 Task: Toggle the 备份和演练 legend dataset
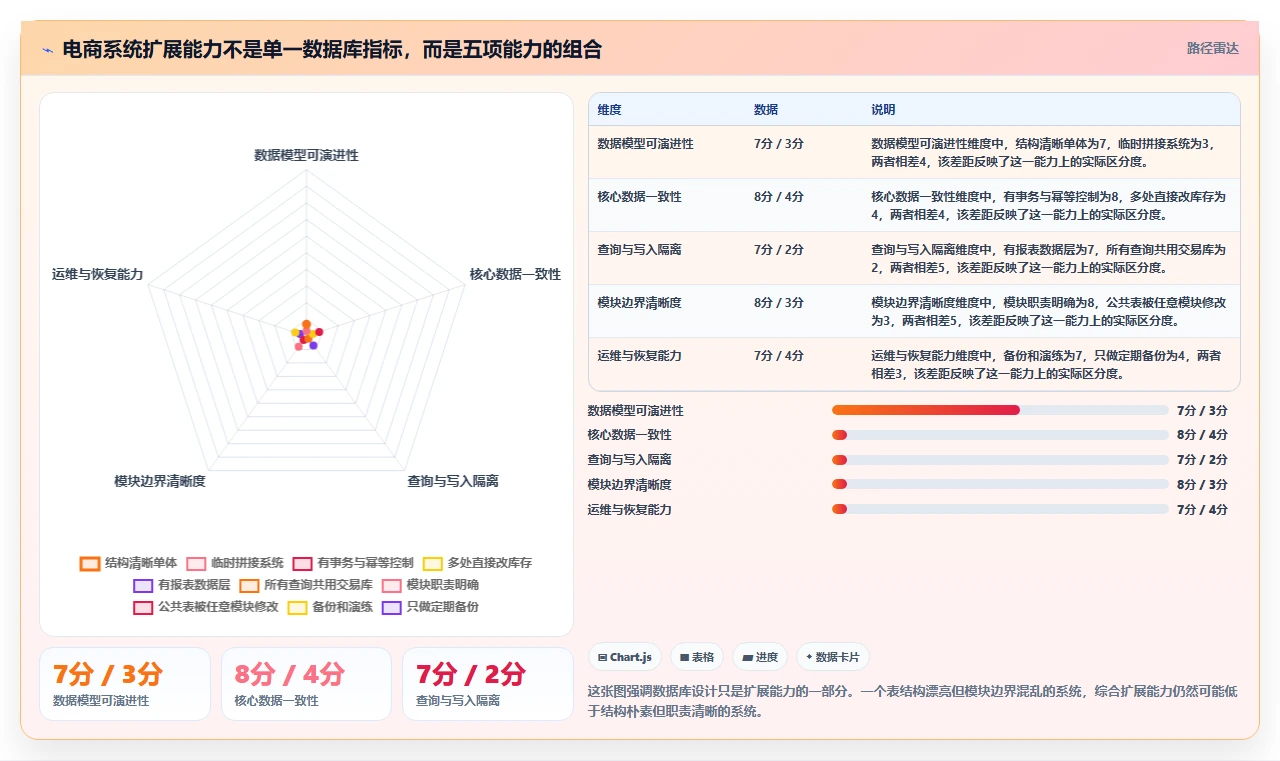click(330, 607)
